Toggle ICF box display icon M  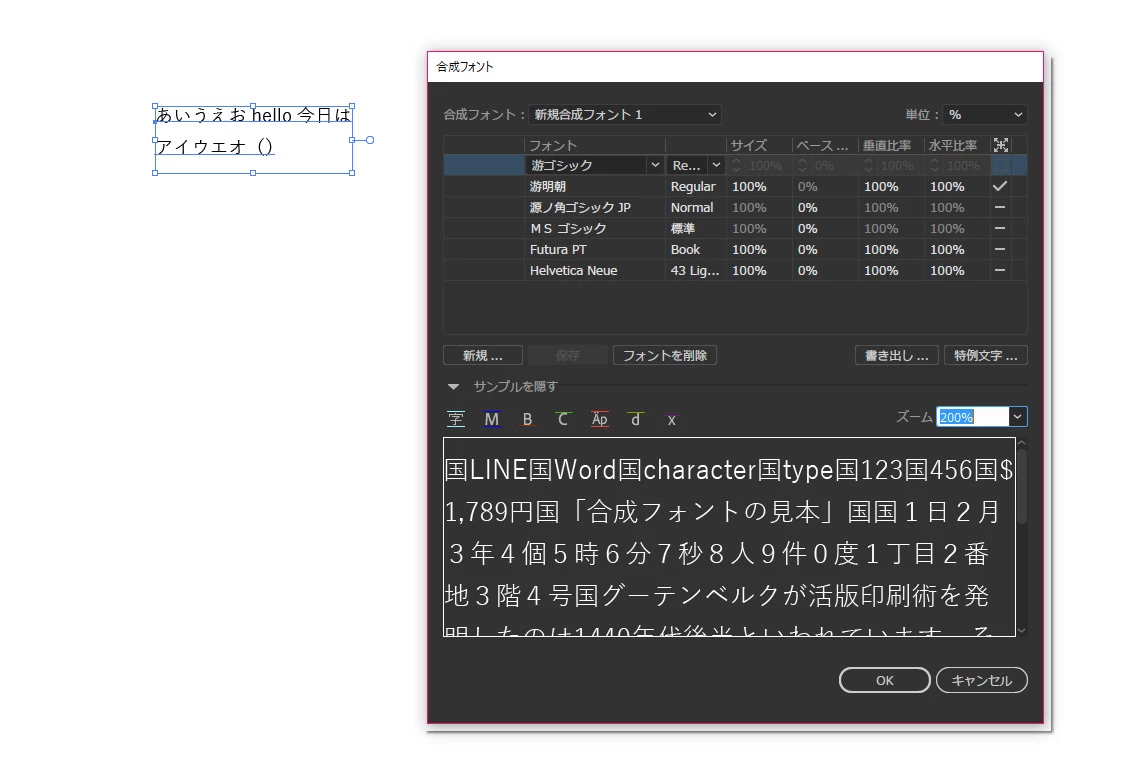tap(492, 419)
